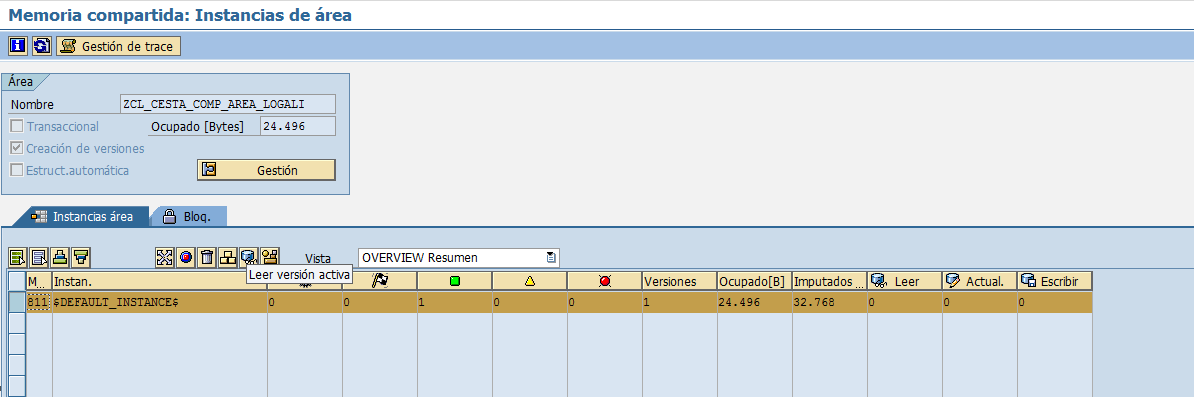Click the filter funnel icon
This screenshot has height=397, width=1194.
(82, 258)
